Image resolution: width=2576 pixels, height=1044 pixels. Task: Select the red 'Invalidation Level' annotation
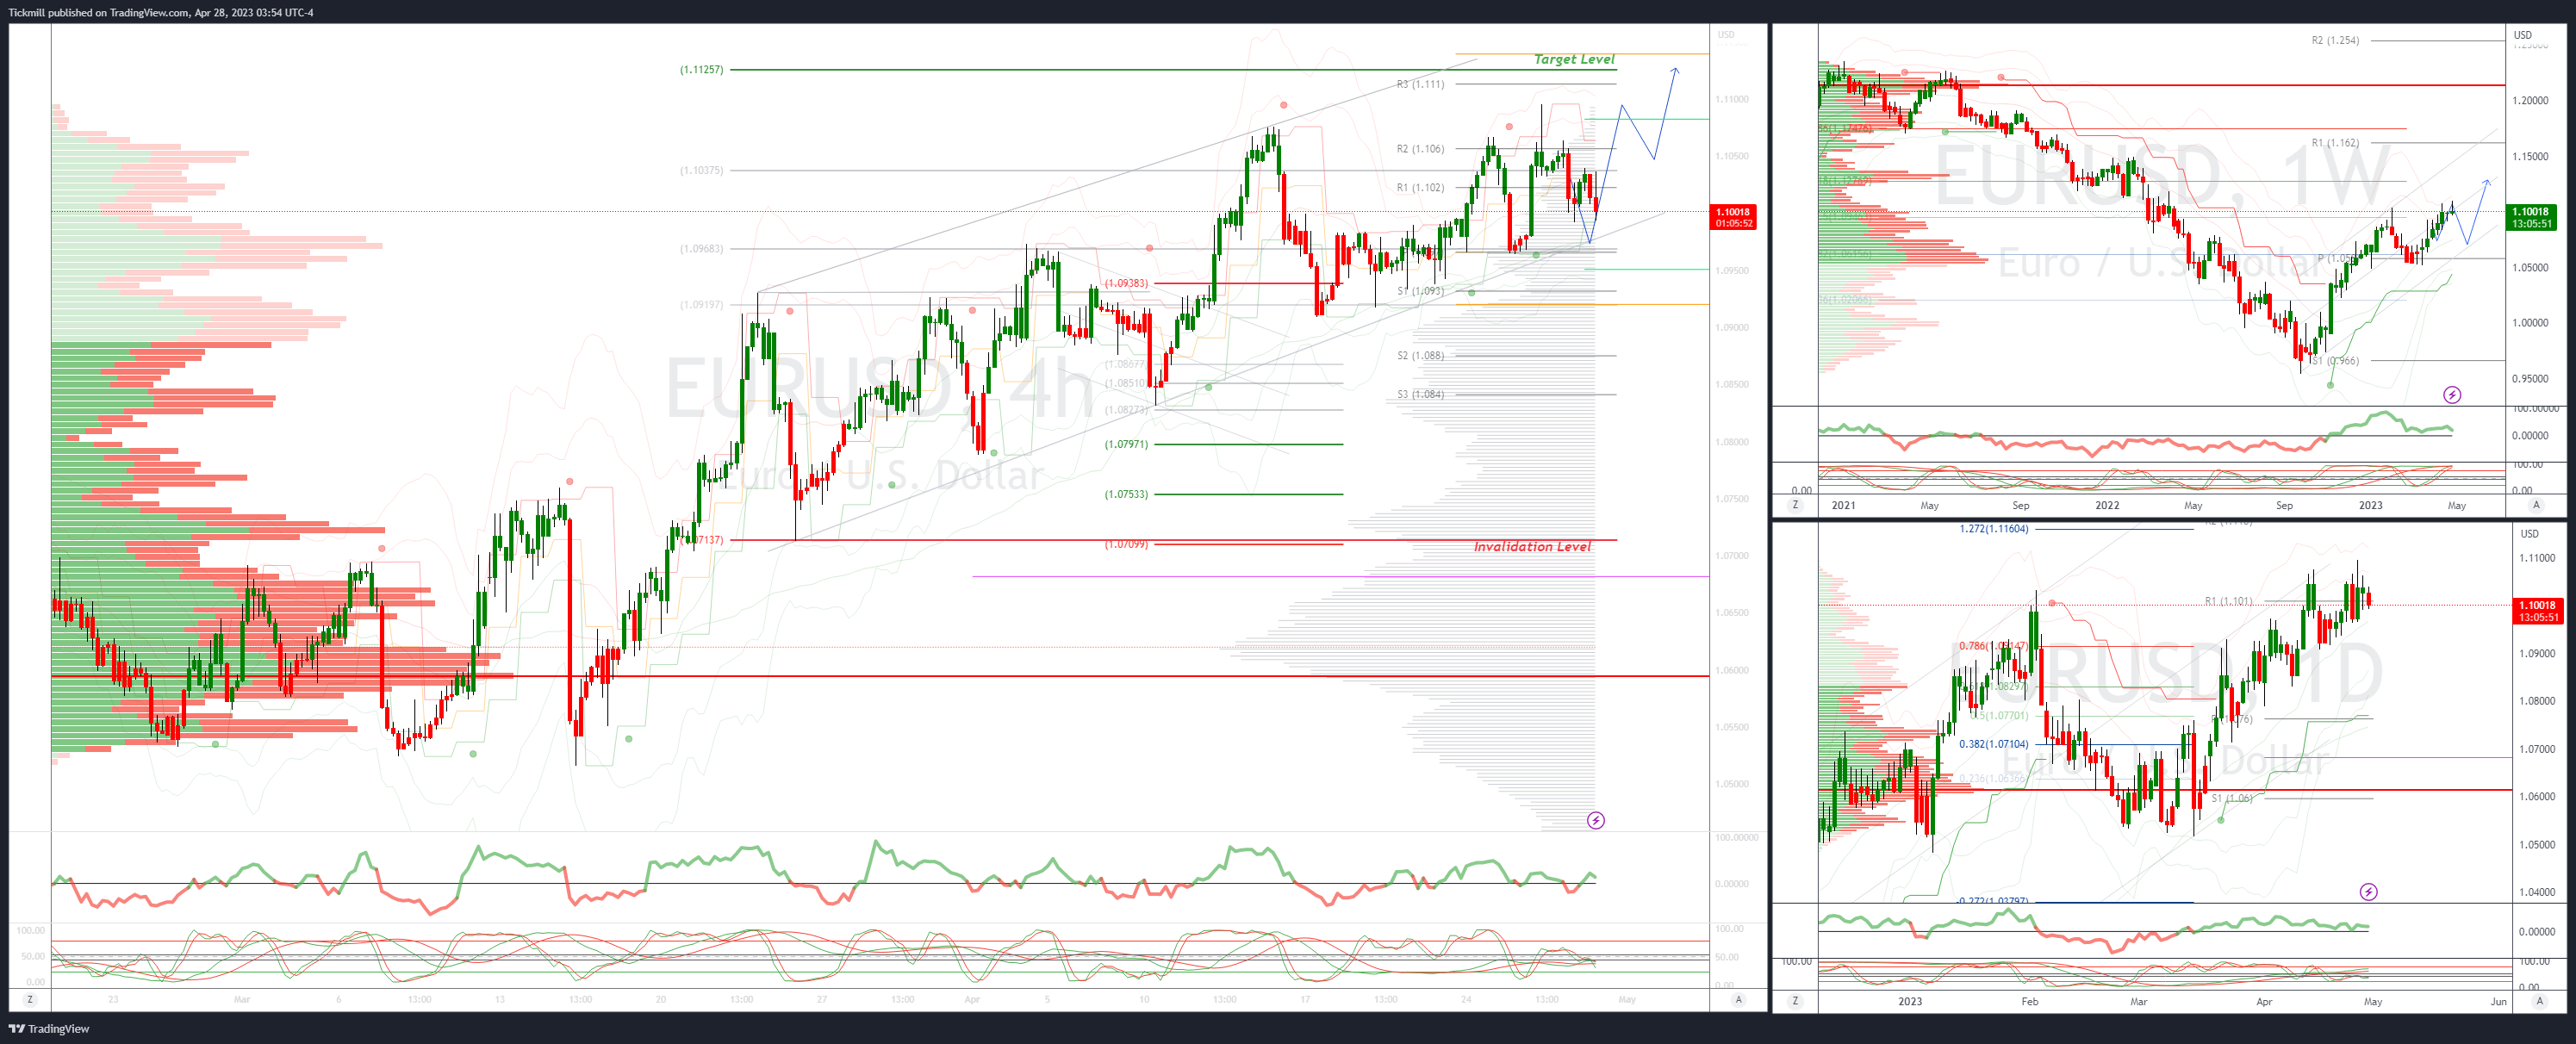pos(1532,546)
